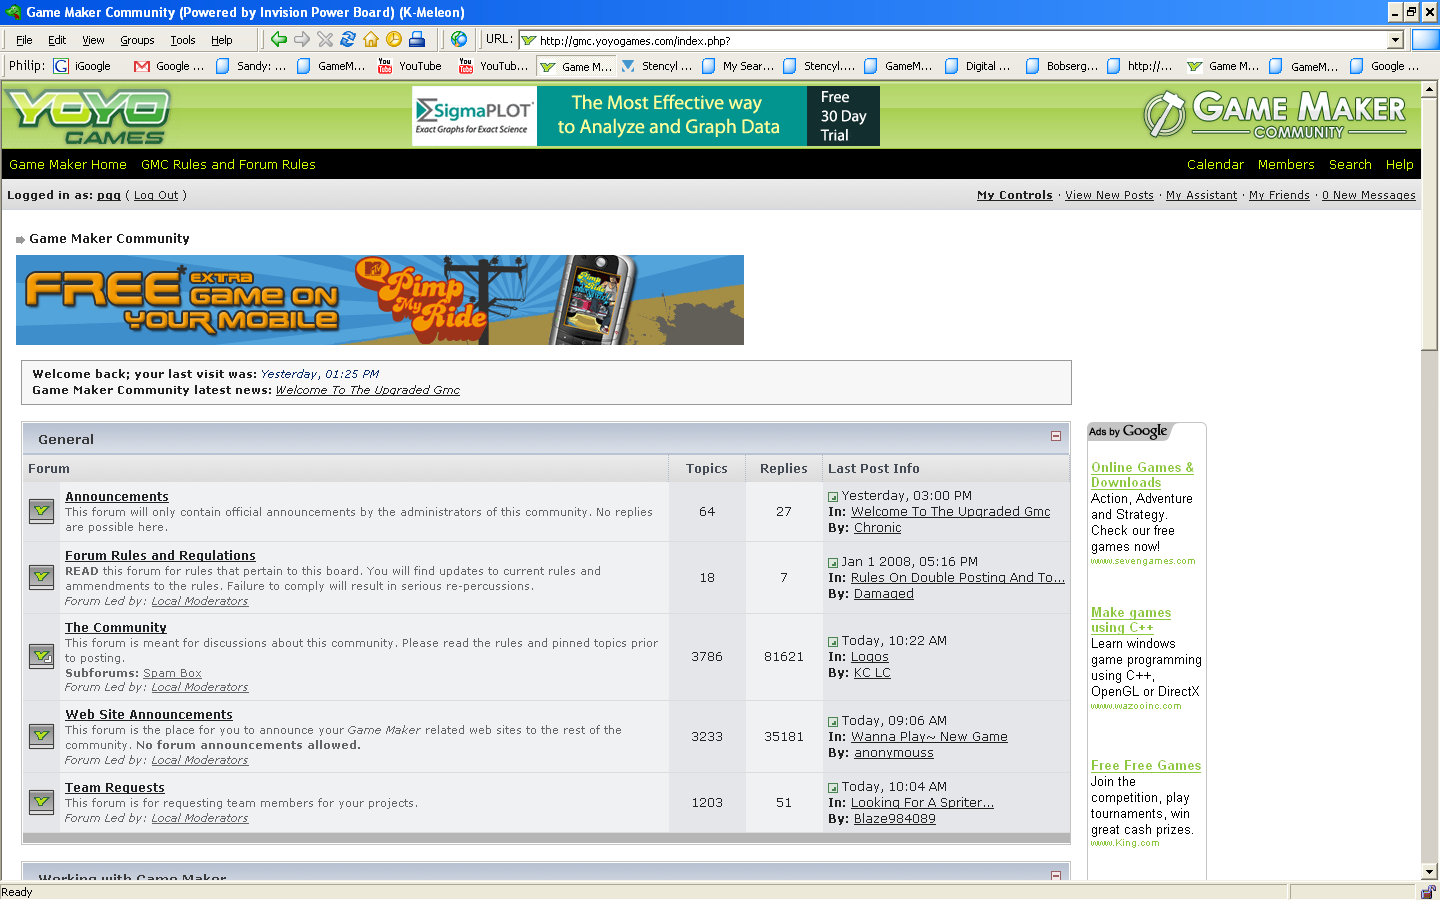
Task: Go back with the green Back arrow
Action: (x=279, y=39)
